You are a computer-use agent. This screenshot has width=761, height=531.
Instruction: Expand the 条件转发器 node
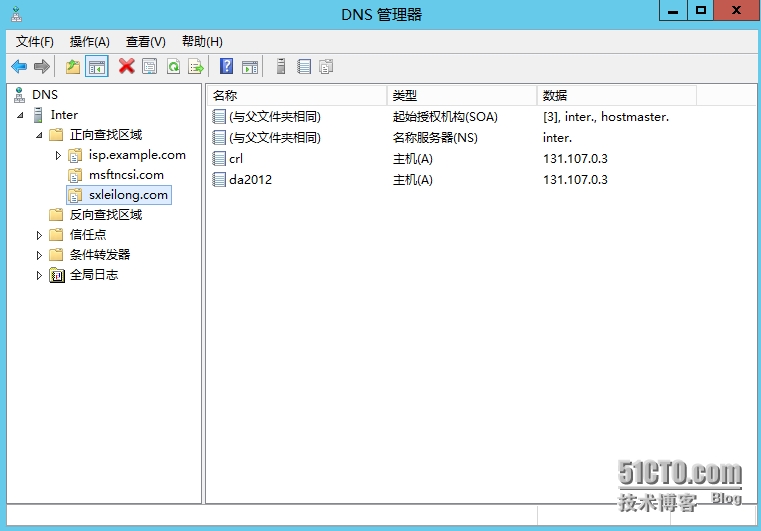39,255
